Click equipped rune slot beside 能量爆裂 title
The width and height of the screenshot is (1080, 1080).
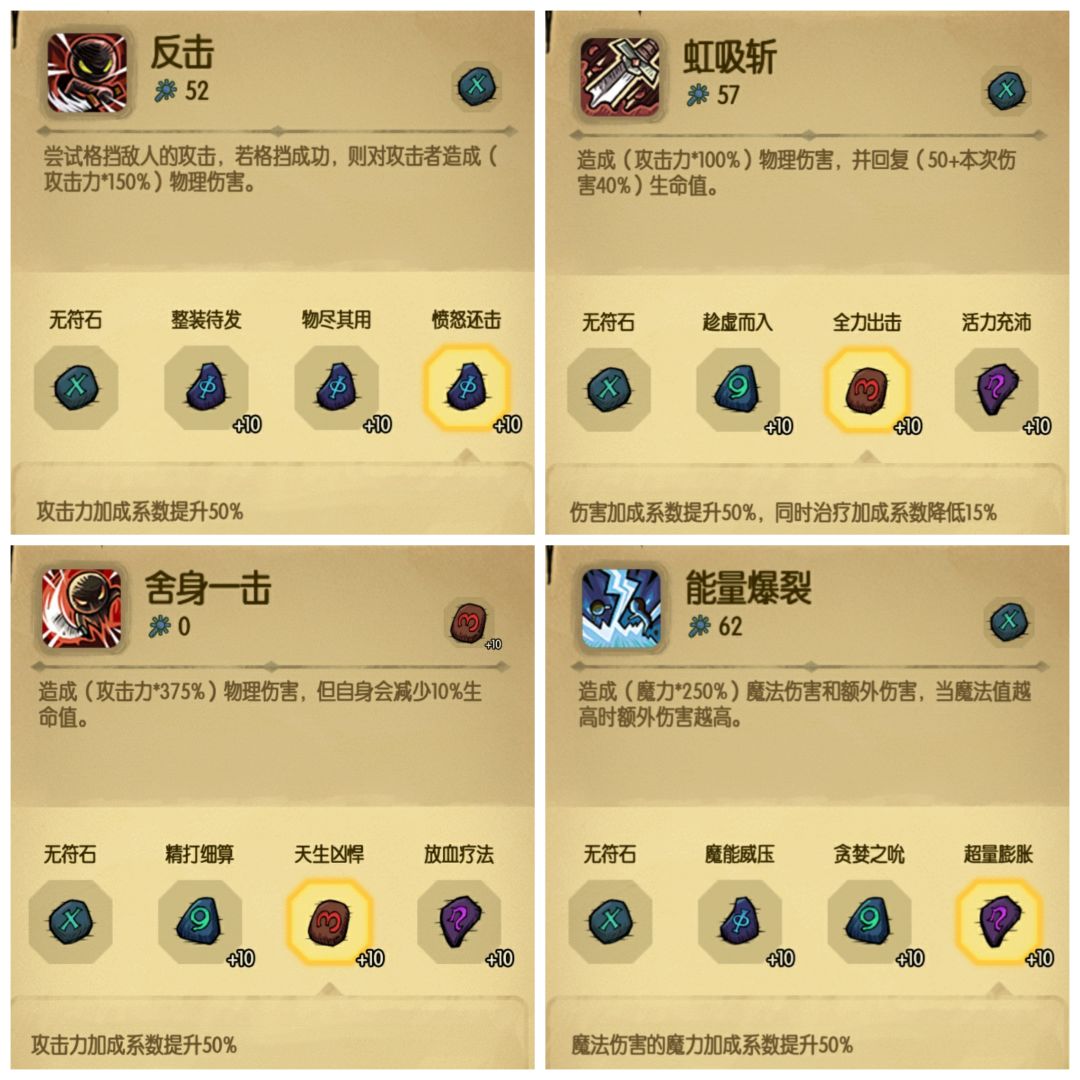1009,621
